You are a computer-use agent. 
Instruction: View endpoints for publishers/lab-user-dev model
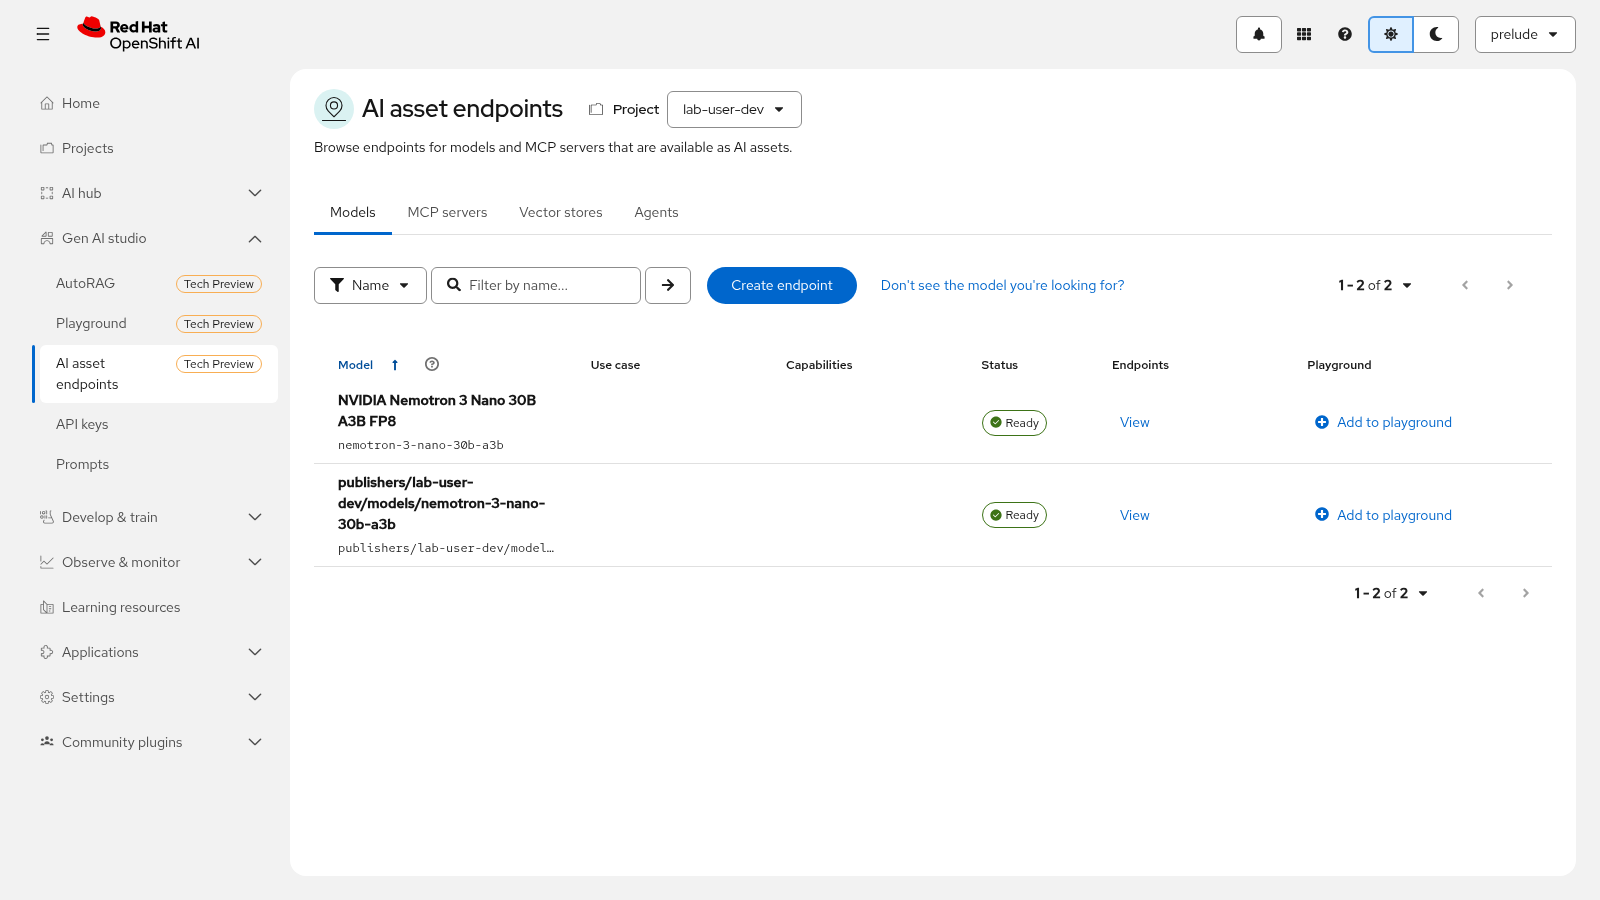(1135, 515)
